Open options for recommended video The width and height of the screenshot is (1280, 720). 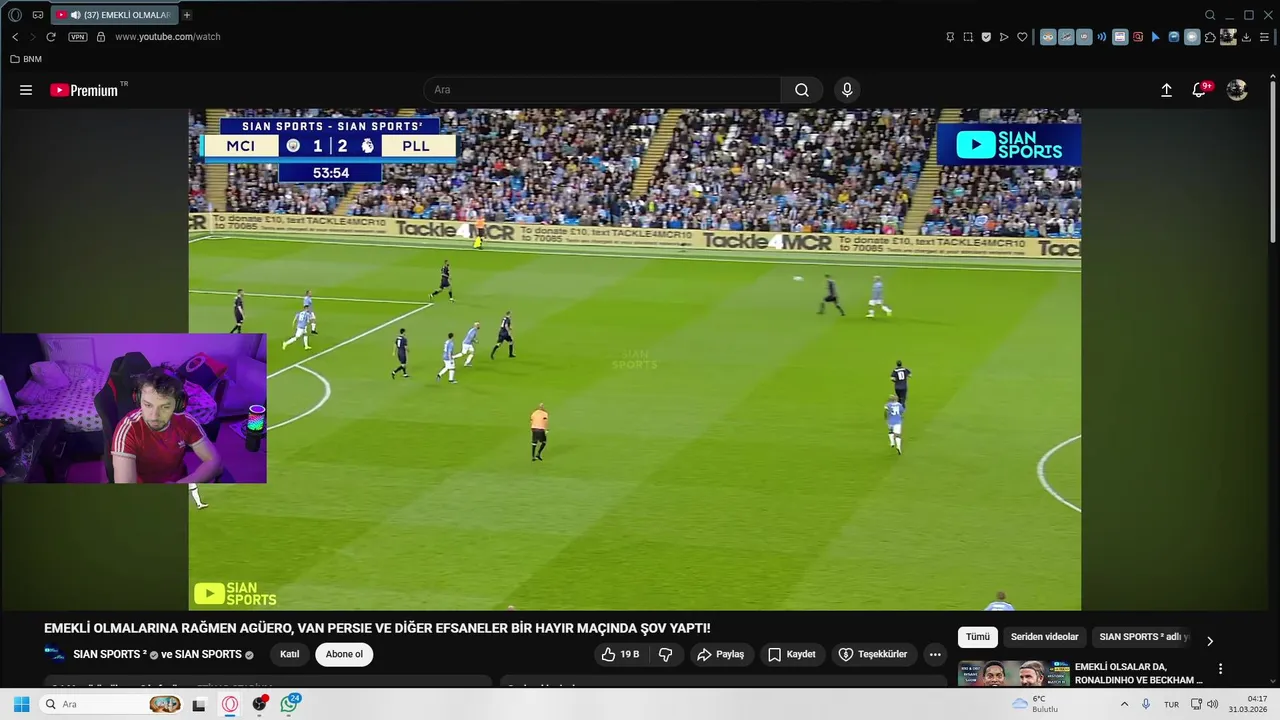tap(1220, 668)
